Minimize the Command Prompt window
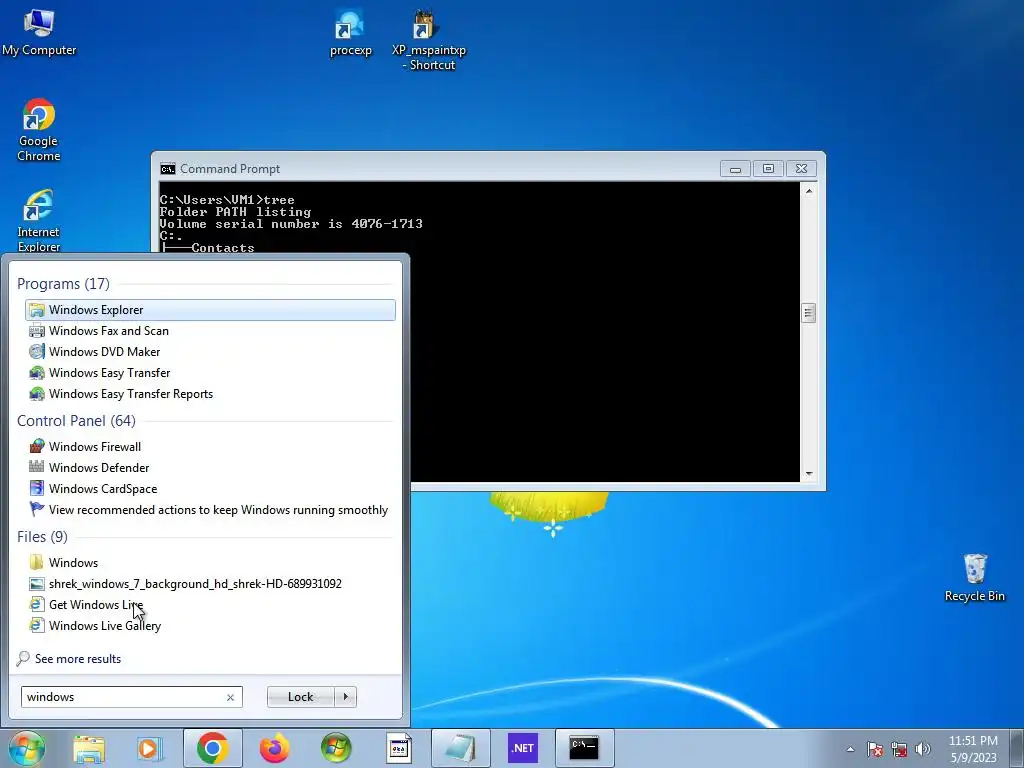1024x768 pixels. 735,169
